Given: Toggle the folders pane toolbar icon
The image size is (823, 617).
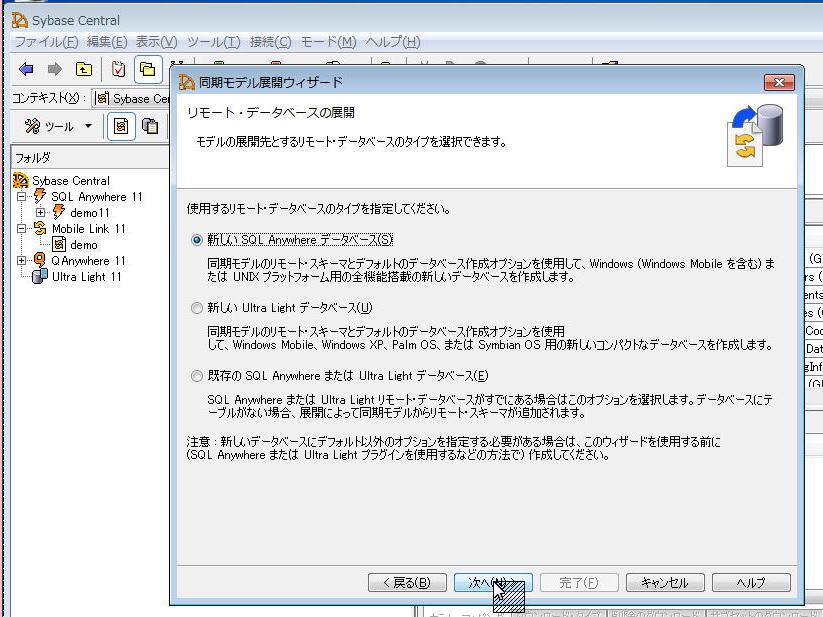Looking at the screenshot, I should tap(148, 69).
